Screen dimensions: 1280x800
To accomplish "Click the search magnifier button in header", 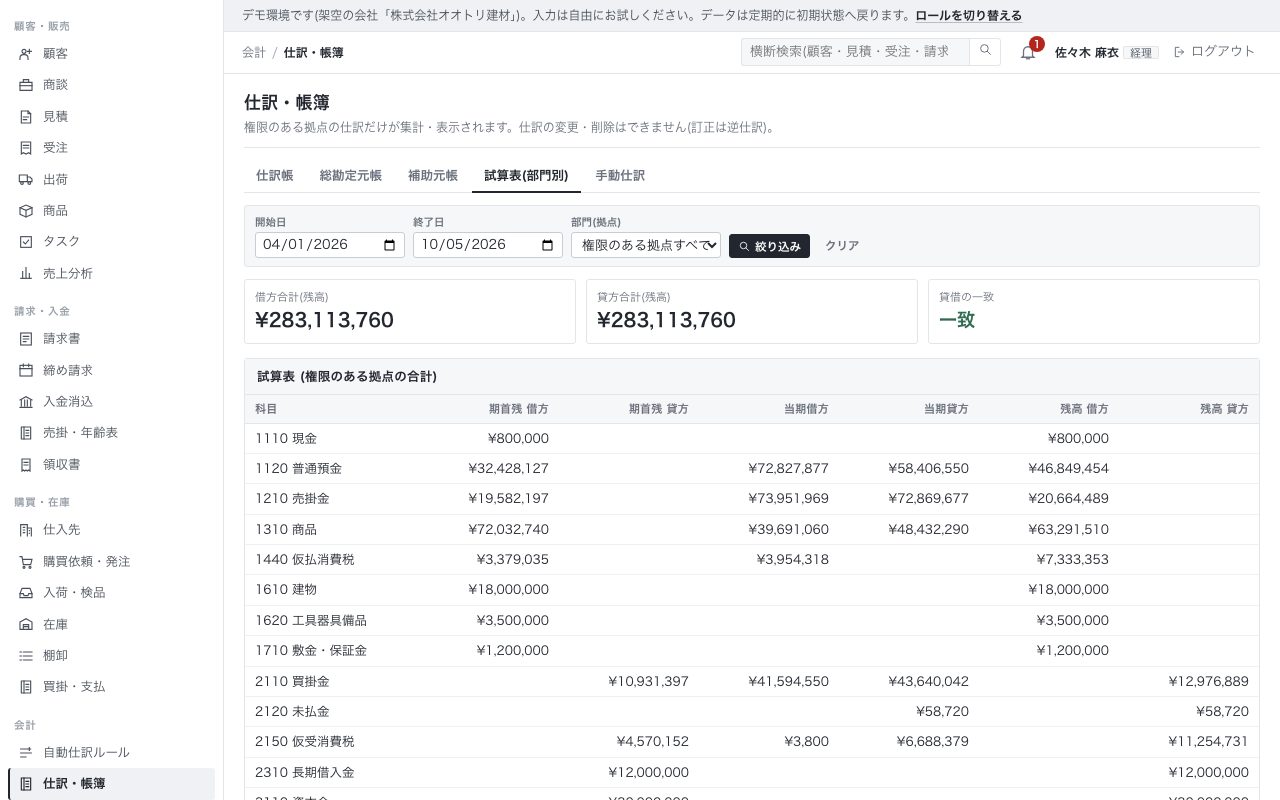I will [x=985, y=51].
